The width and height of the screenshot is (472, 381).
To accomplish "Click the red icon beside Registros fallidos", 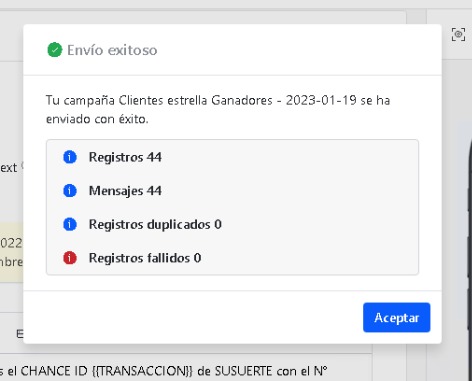I will [70, 258].
